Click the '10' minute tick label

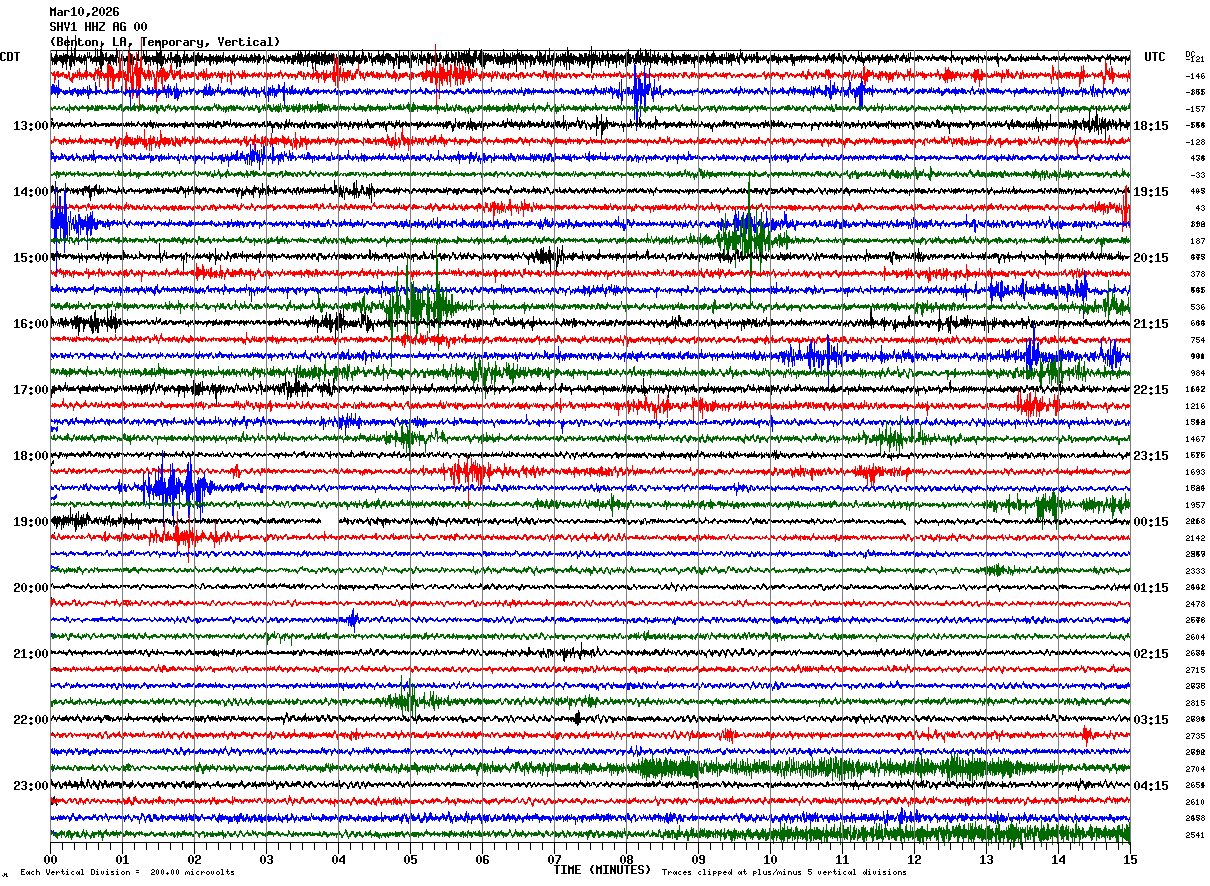pos(770,859)
